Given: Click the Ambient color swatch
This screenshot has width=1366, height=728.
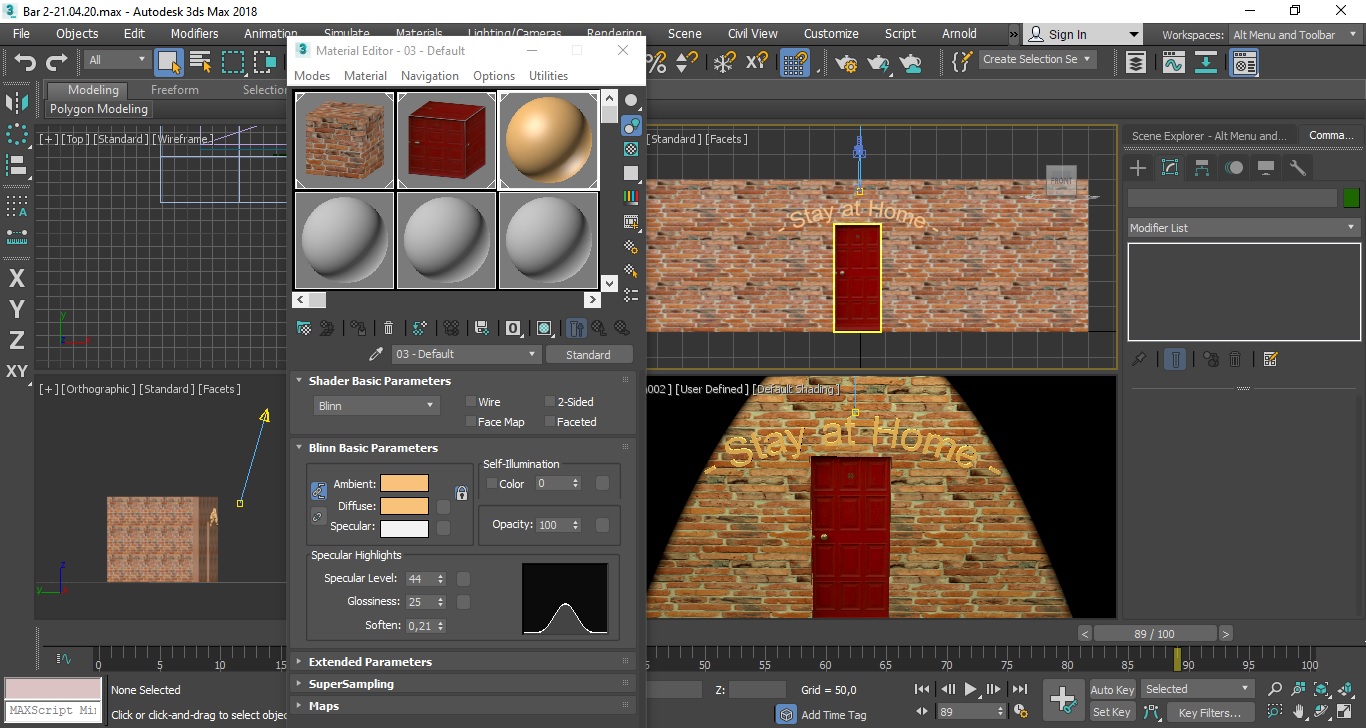Looking at the screenshot, I should click(x=404, y=484).
